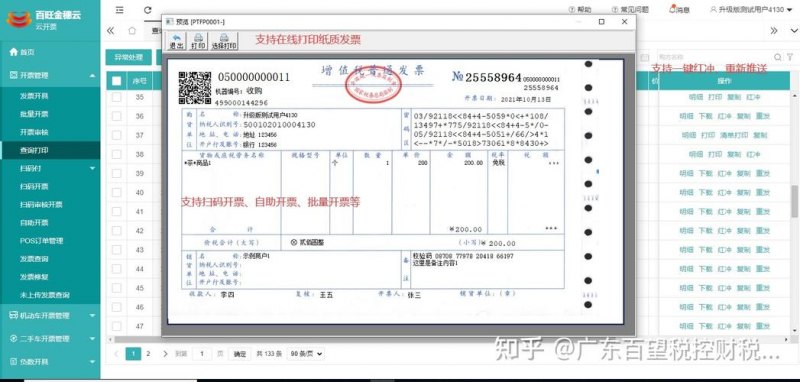This screenshot has height=382, width=800.
Task: Click the home tab icon
Action: tap(132, 31)
